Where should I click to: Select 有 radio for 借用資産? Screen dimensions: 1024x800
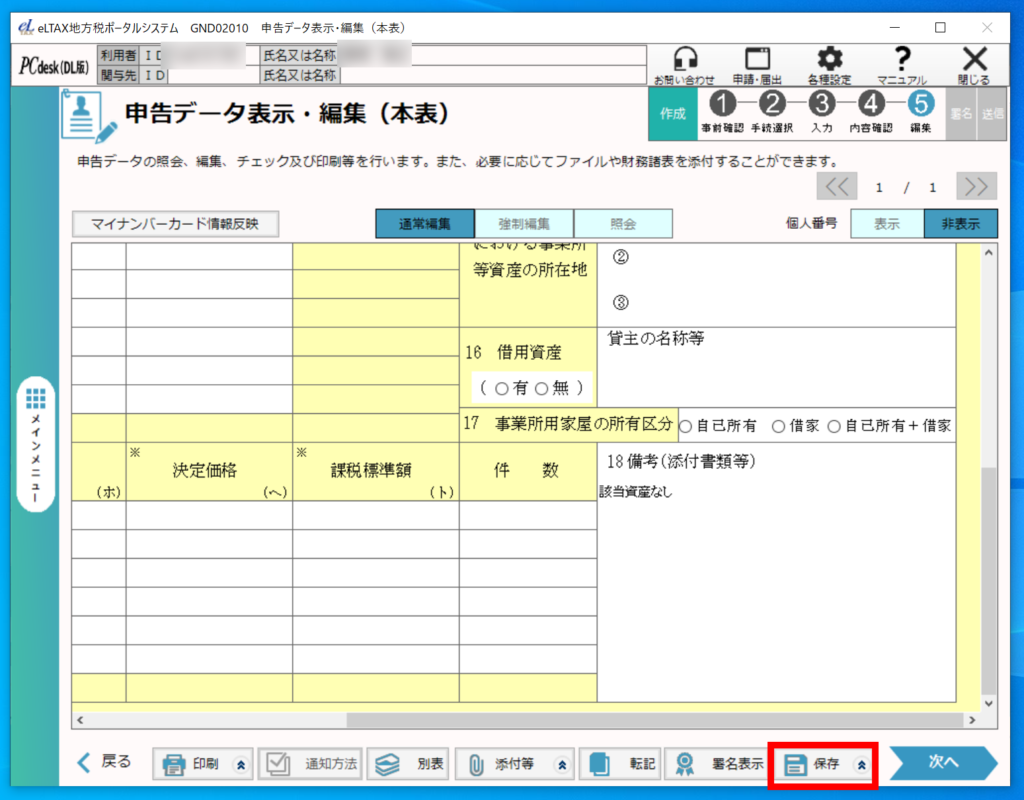(x=501, y=389)
